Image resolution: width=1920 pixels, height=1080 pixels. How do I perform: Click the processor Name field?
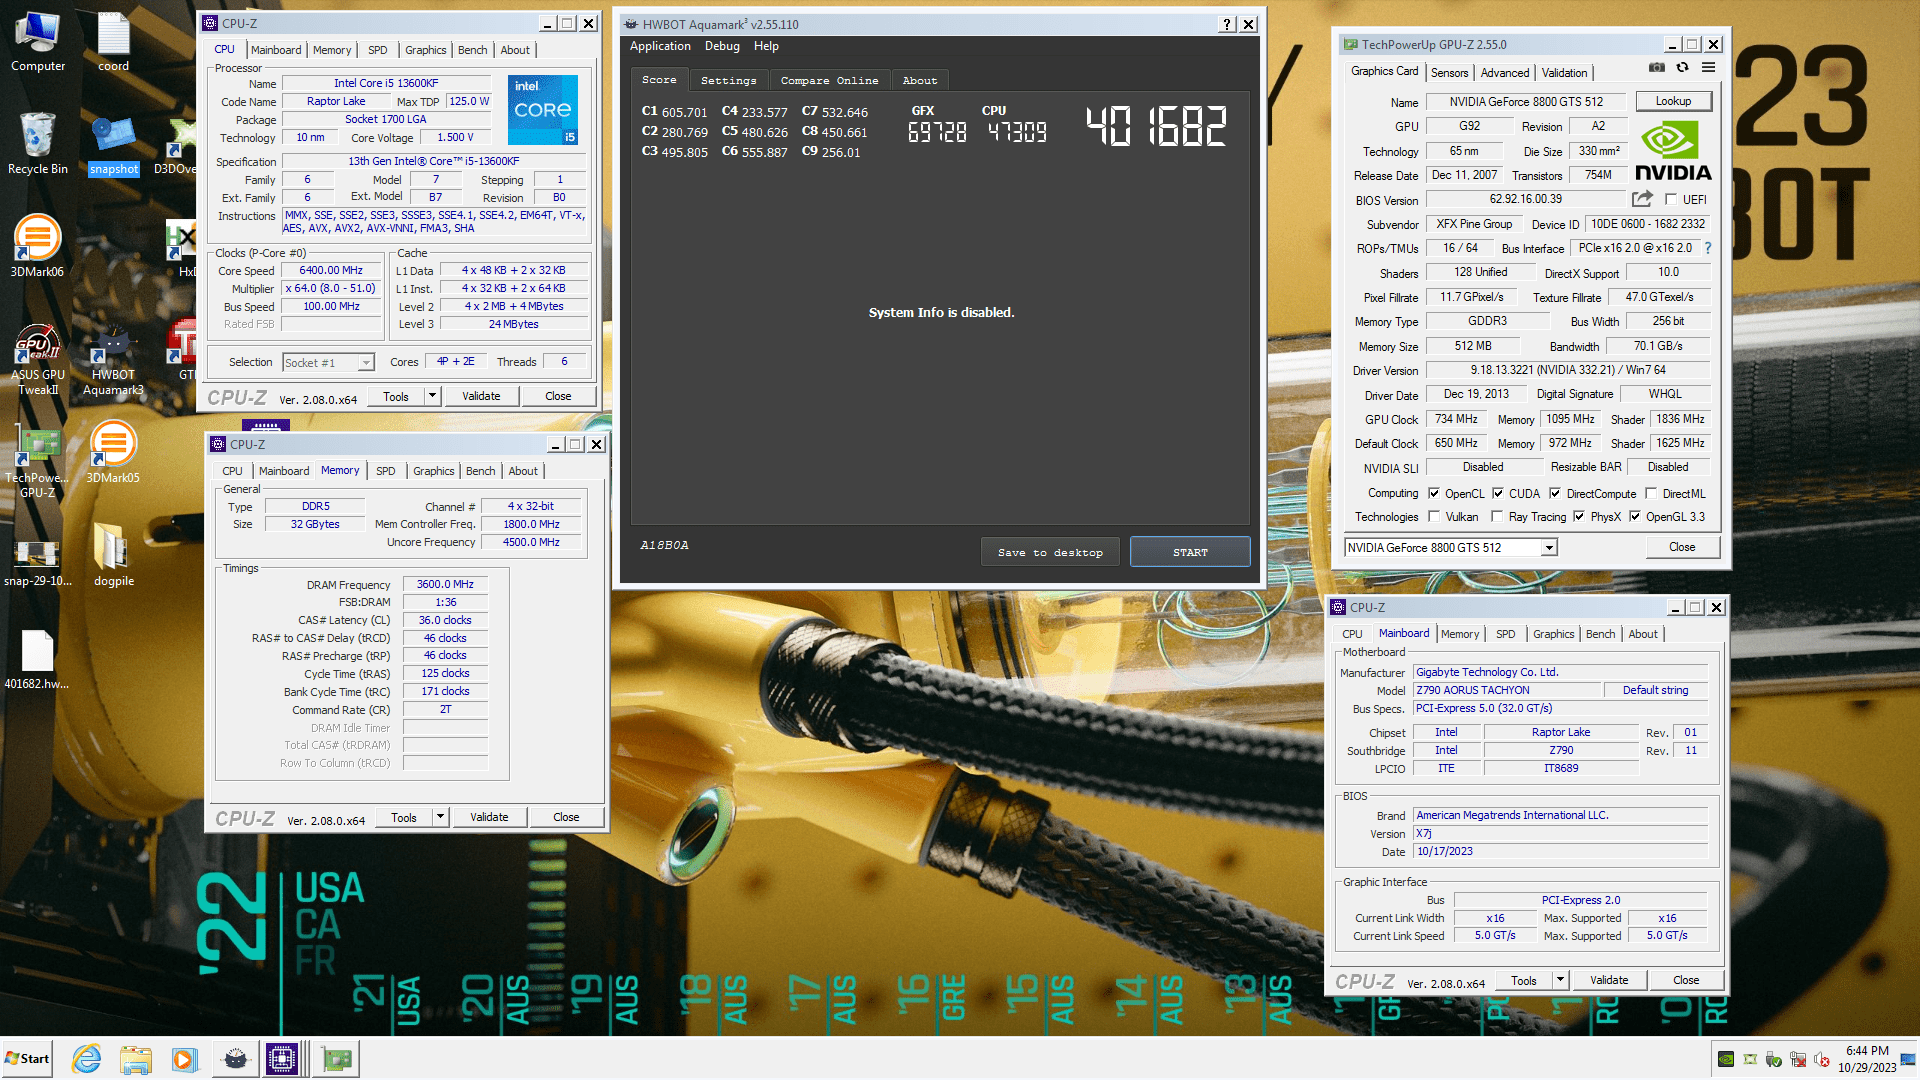point(386,83)
